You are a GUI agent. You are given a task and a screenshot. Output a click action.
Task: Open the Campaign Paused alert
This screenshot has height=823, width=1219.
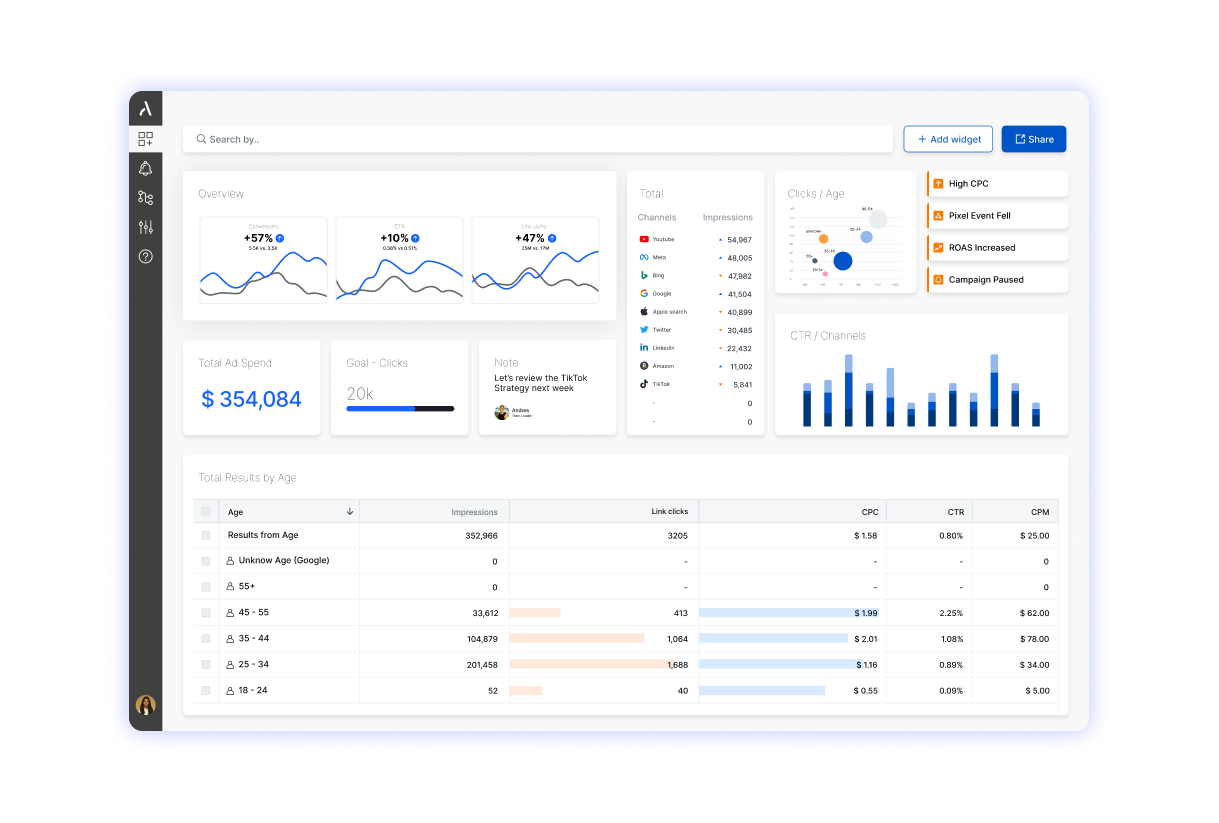click(x=998, y=280)
